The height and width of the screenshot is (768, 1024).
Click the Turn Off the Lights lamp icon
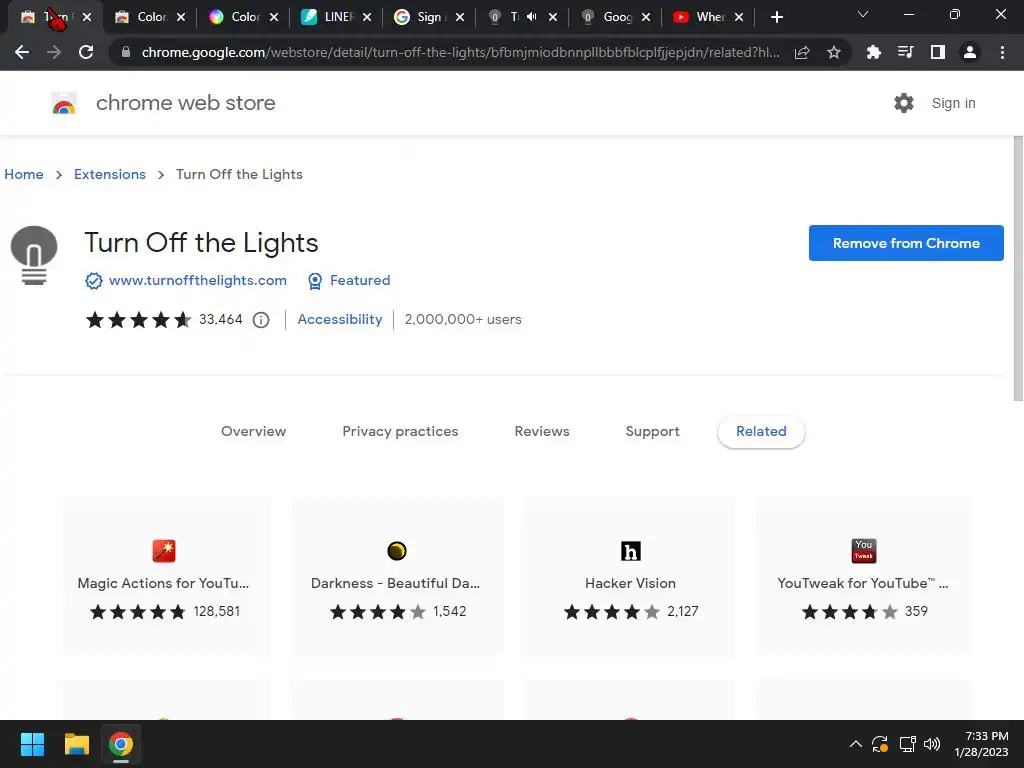tap(34, 255)
